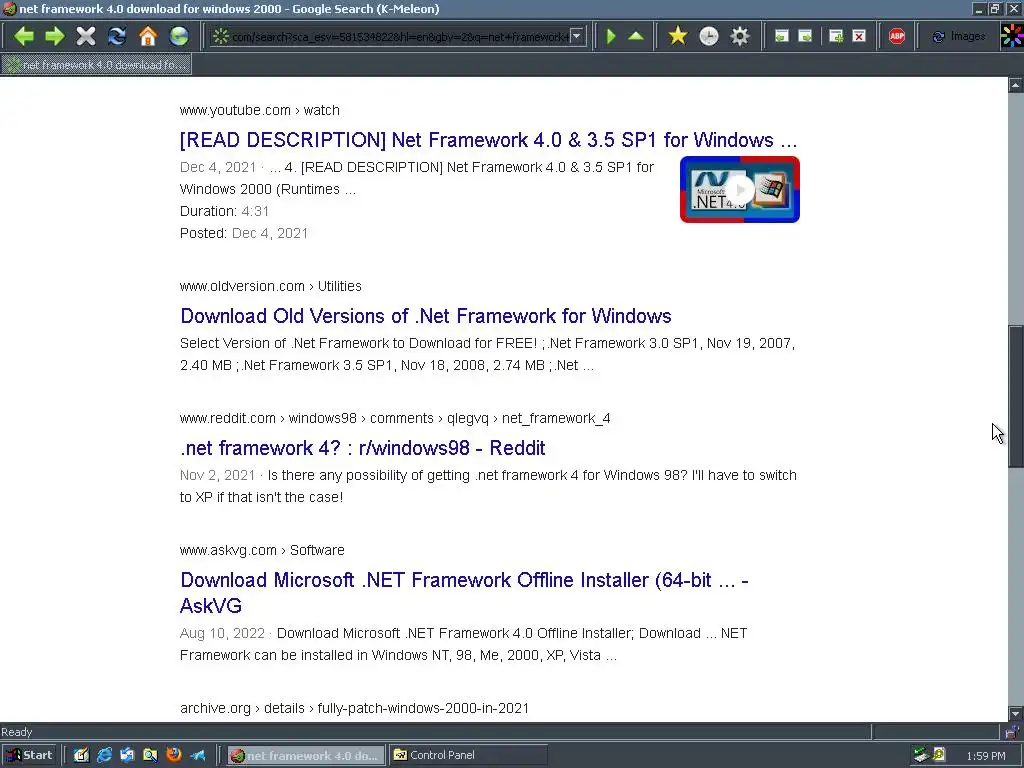Click the 'www.askvg.com › Software' breadcrumb
This screenshot has height=768, width=1024.
click(262, 550)
